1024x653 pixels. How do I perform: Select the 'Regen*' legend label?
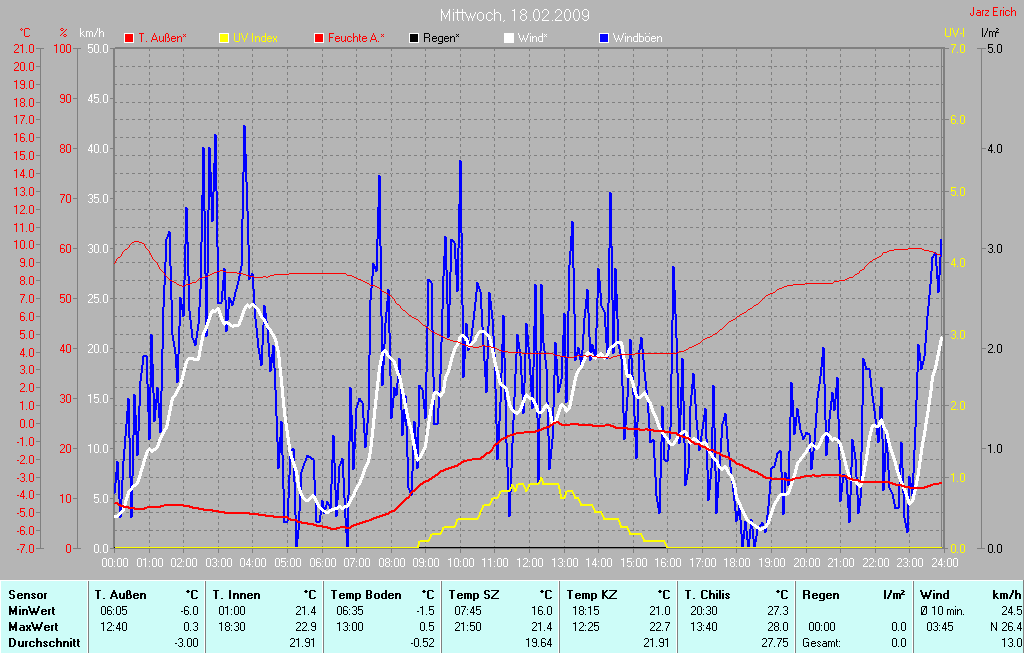tap(441, 39)
